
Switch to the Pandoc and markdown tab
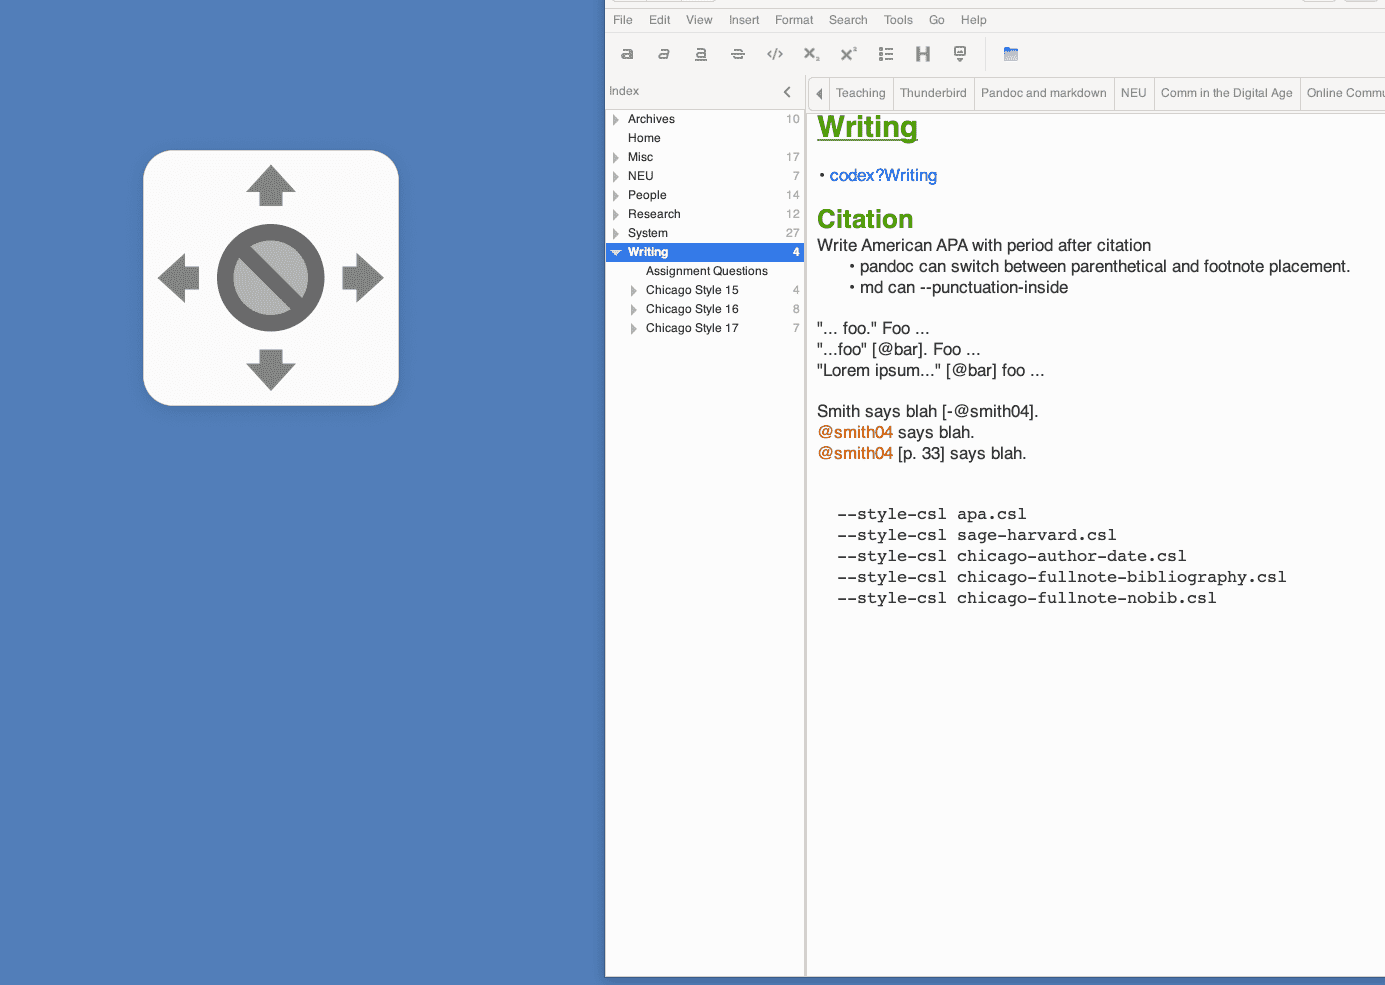click(x=1044, y=93)
